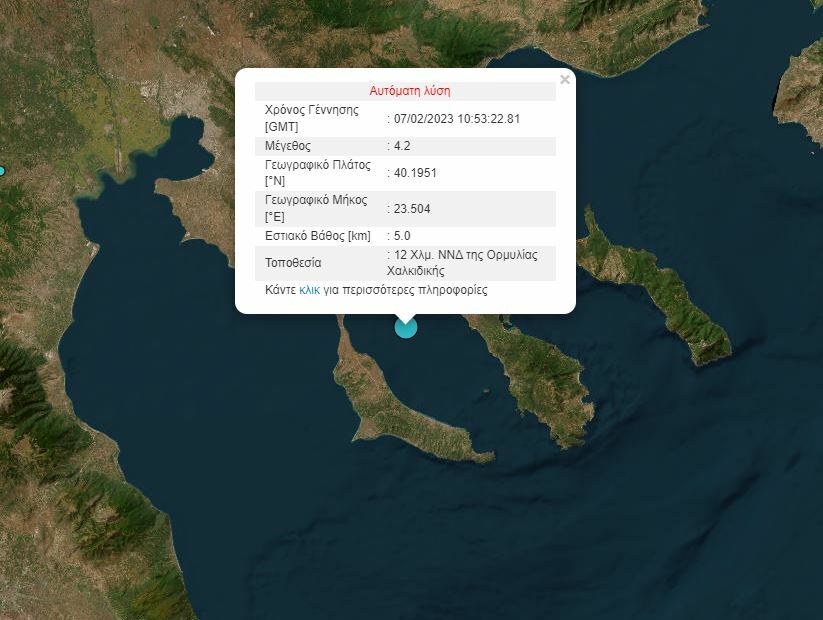Image resolution: width=823 pixels, height=620 pixels.
Task: Click the 4.2 magnitude value
Action: [x=401, y=146]
